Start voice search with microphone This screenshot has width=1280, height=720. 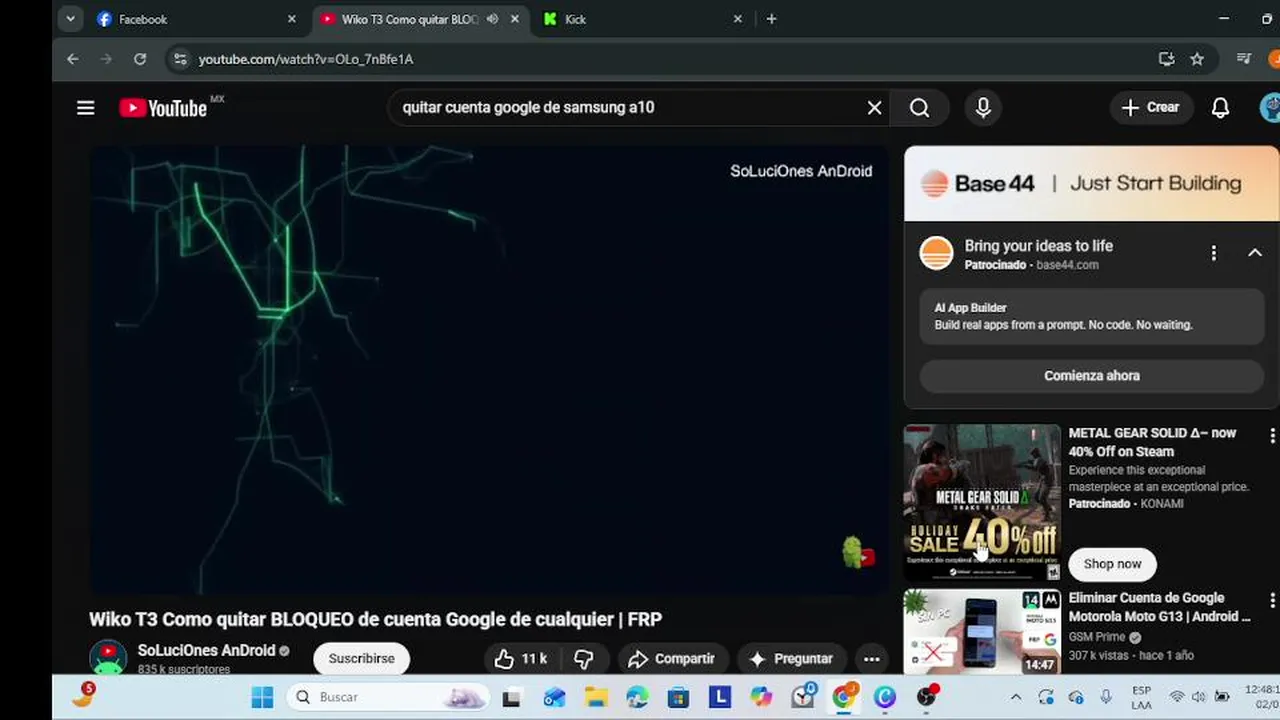[x=983, y=108]
